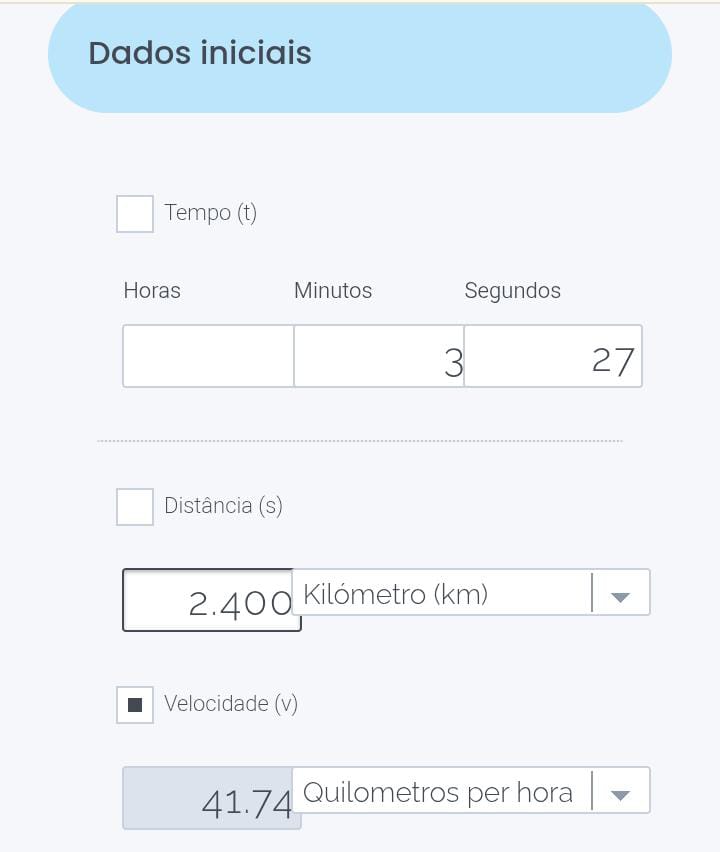Click the speed field showing 41.74
The width and height of the screenshot is (720, 852).
coord(210,799)
